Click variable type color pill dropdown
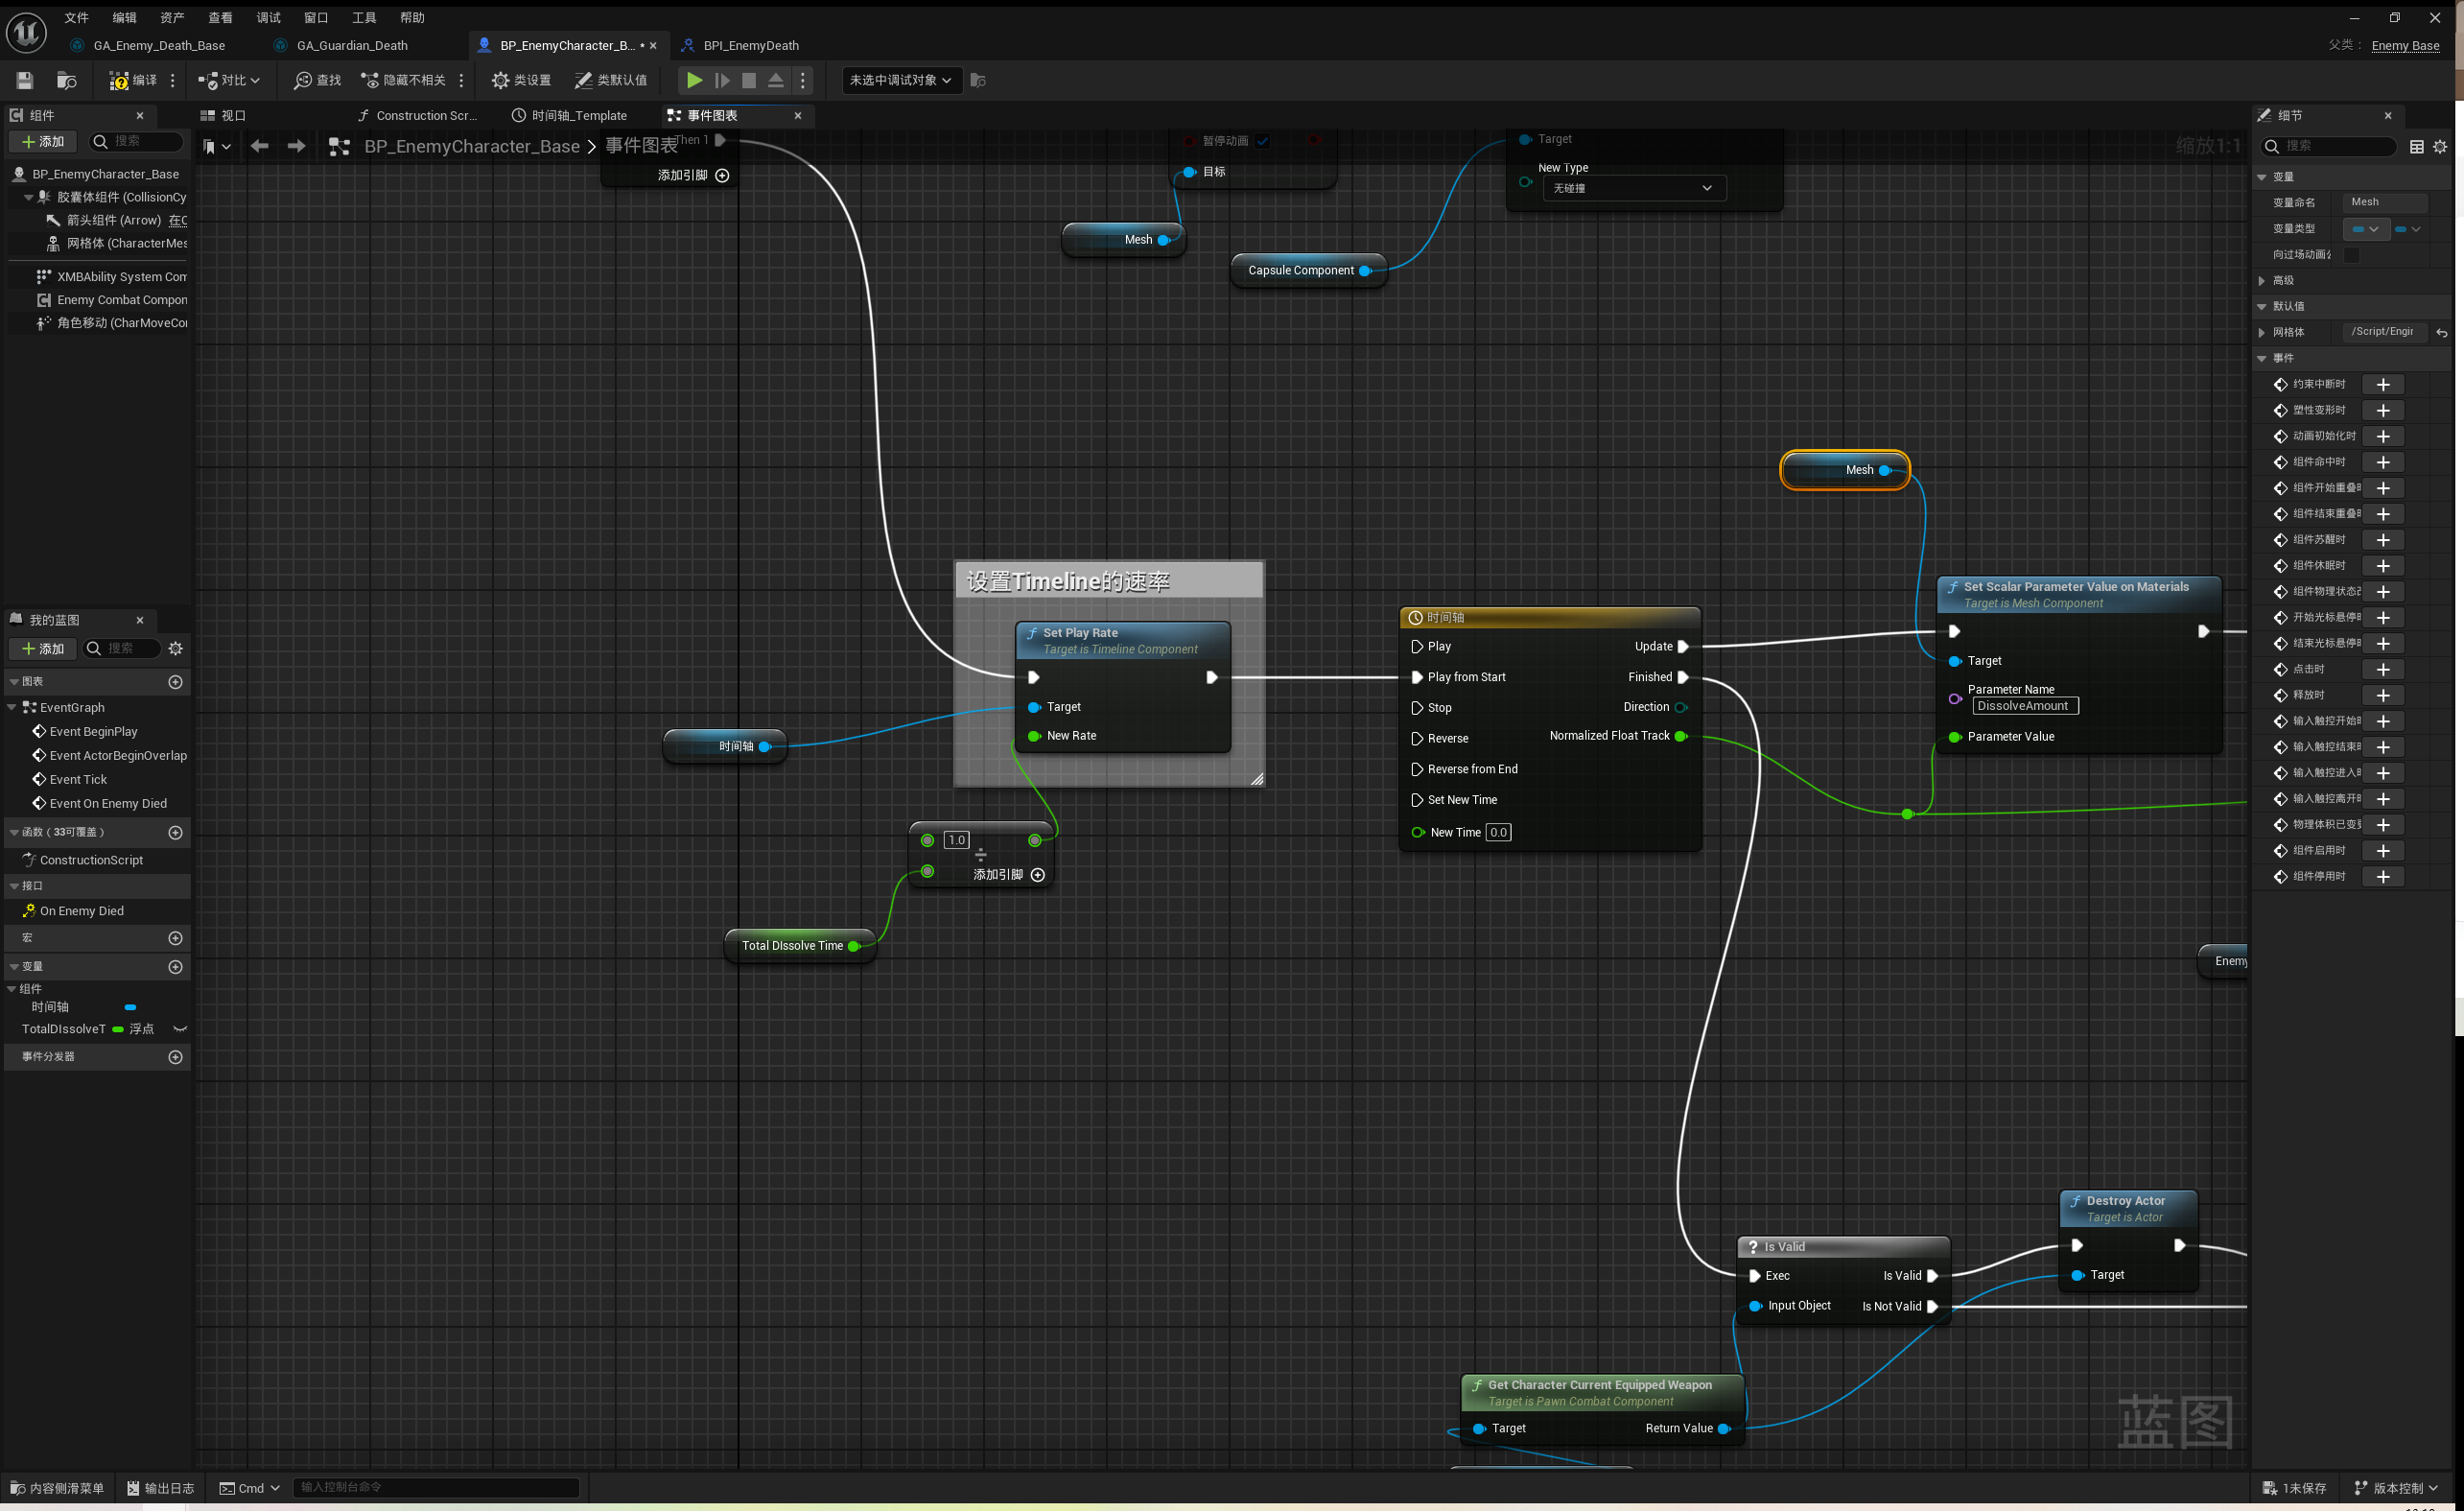The image size is (2464, 1511). point(2365,229)
